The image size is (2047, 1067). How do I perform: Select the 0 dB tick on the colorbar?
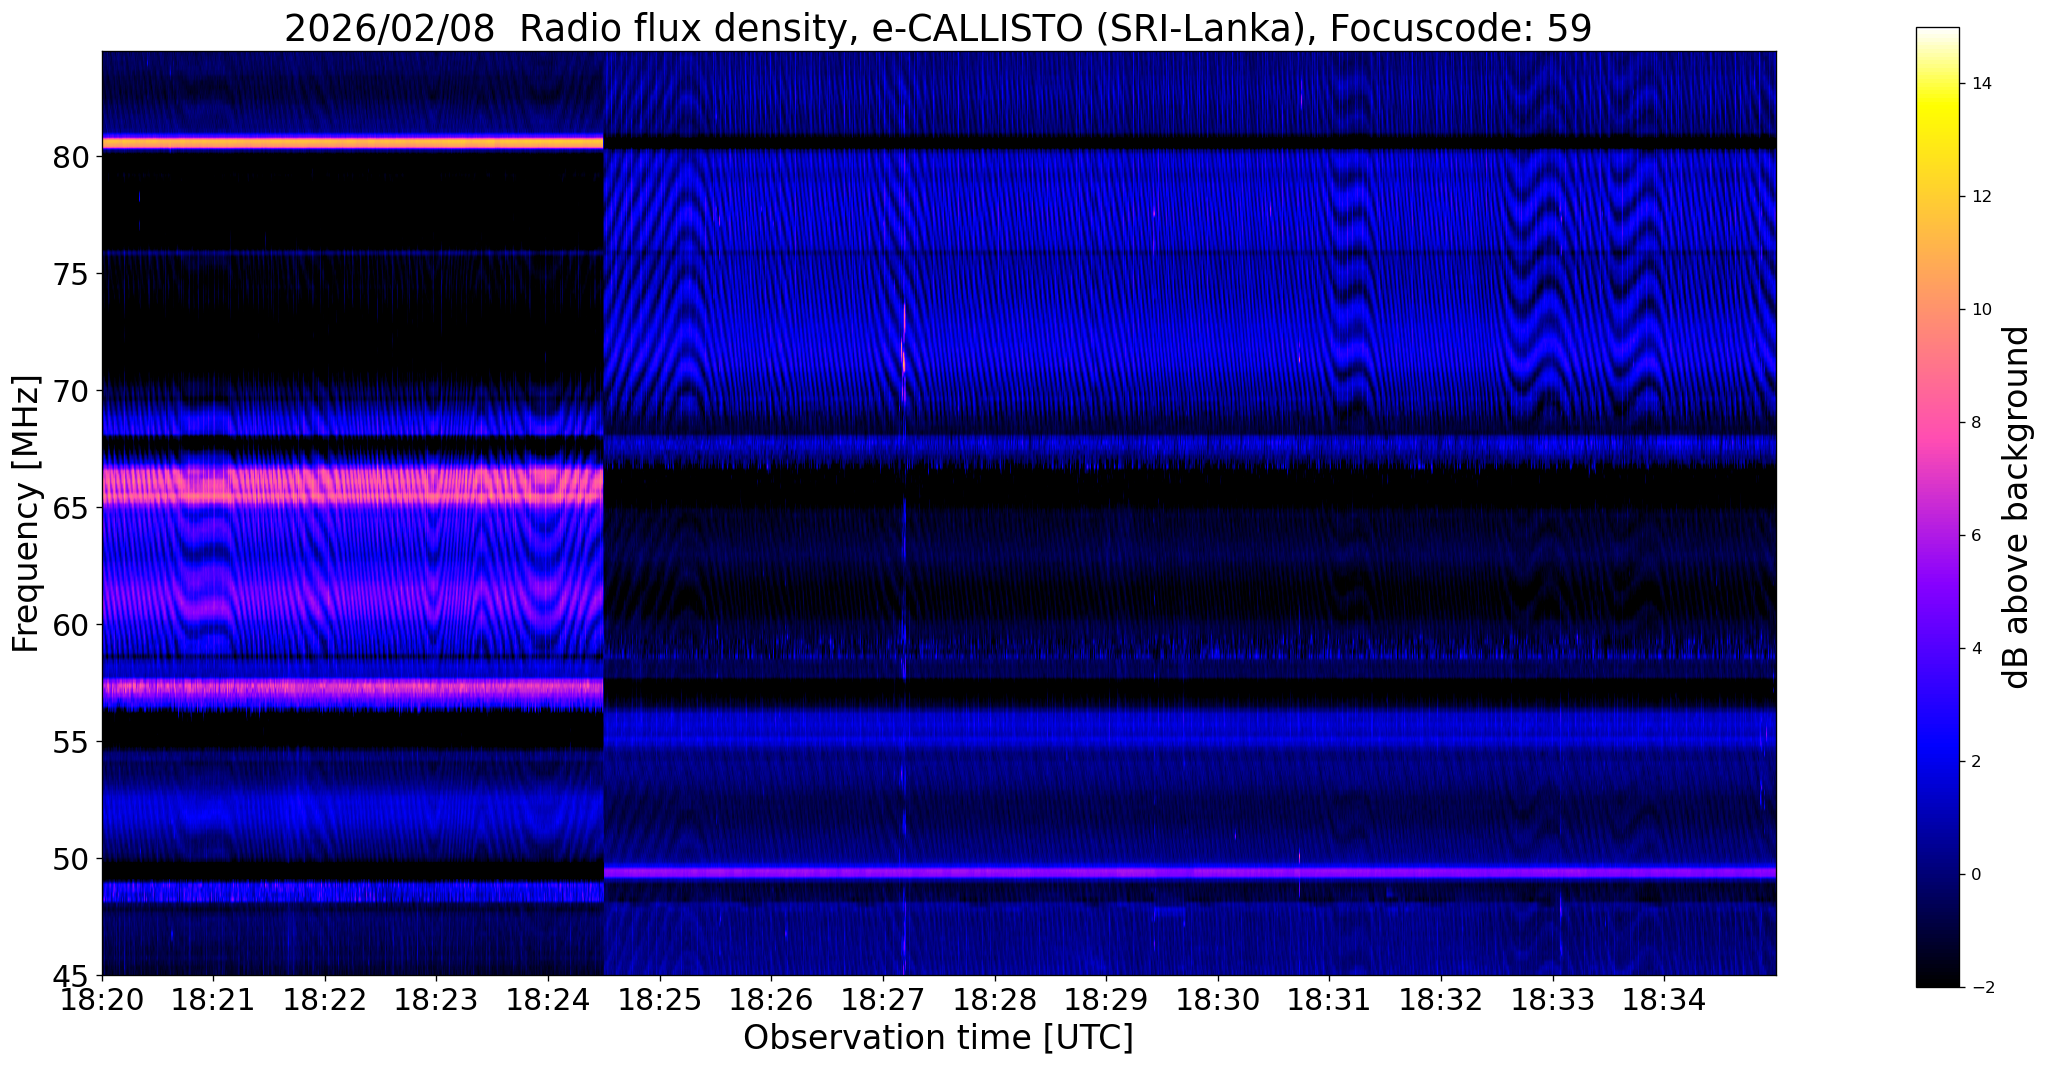point(1976,875)
